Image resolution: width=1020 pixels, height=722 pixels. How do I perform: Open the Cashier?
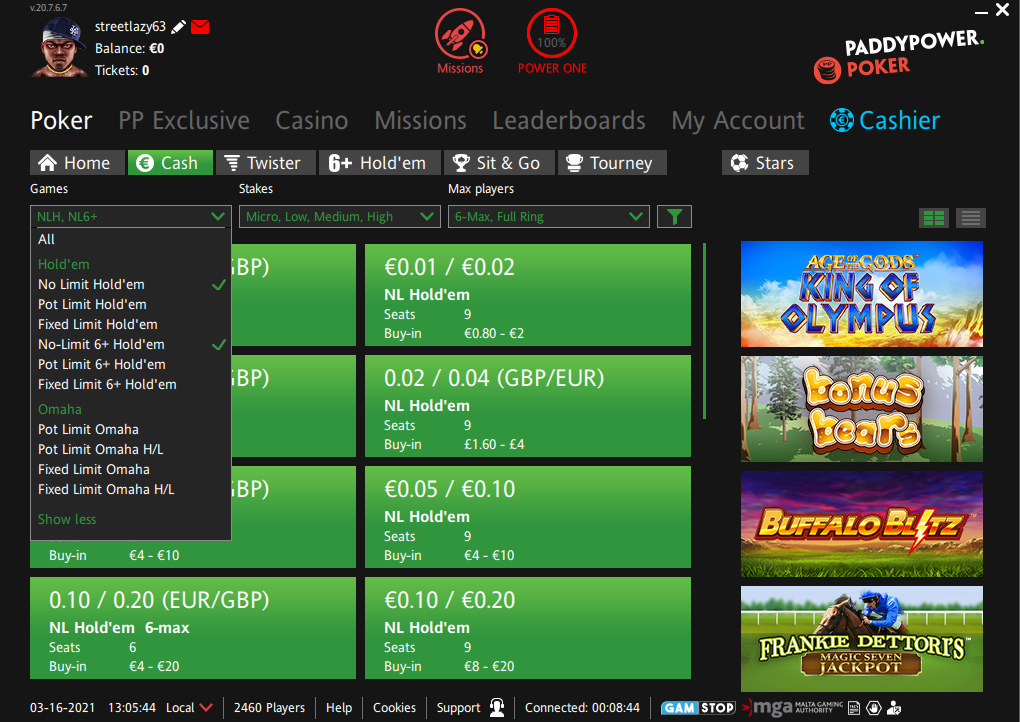(x=885, y=121)
